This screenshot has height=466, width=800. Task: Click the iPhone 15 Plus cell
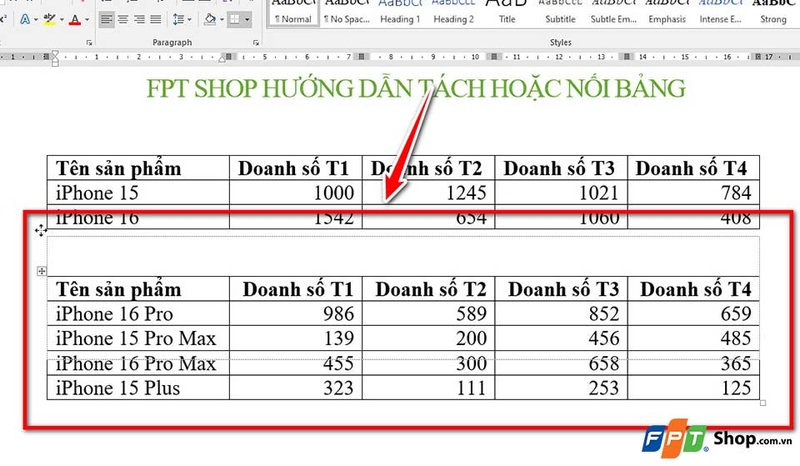[138, 388]
